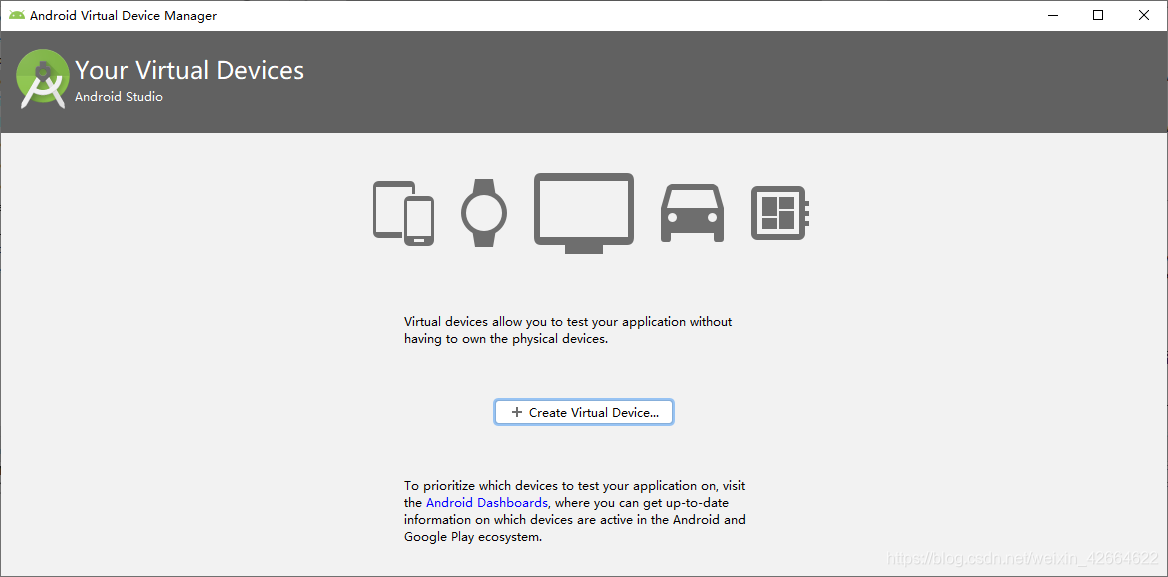
Task: Click the 'Android Studio' subtitle text
Action: point(118,97)
